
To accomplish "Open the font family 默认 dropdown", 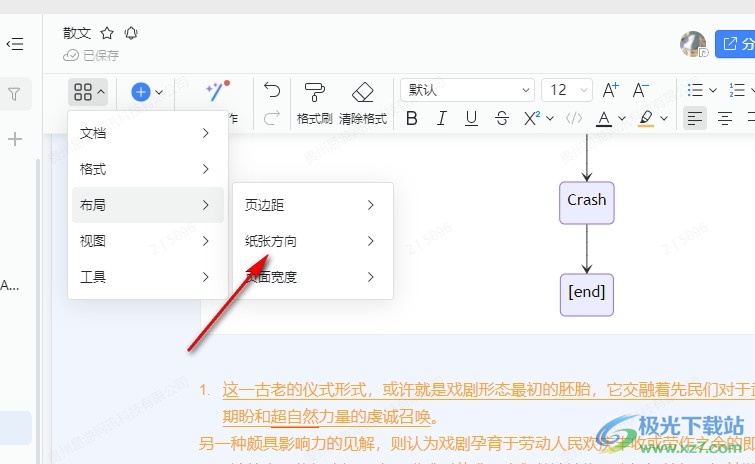I will click(x=467, y=90).
